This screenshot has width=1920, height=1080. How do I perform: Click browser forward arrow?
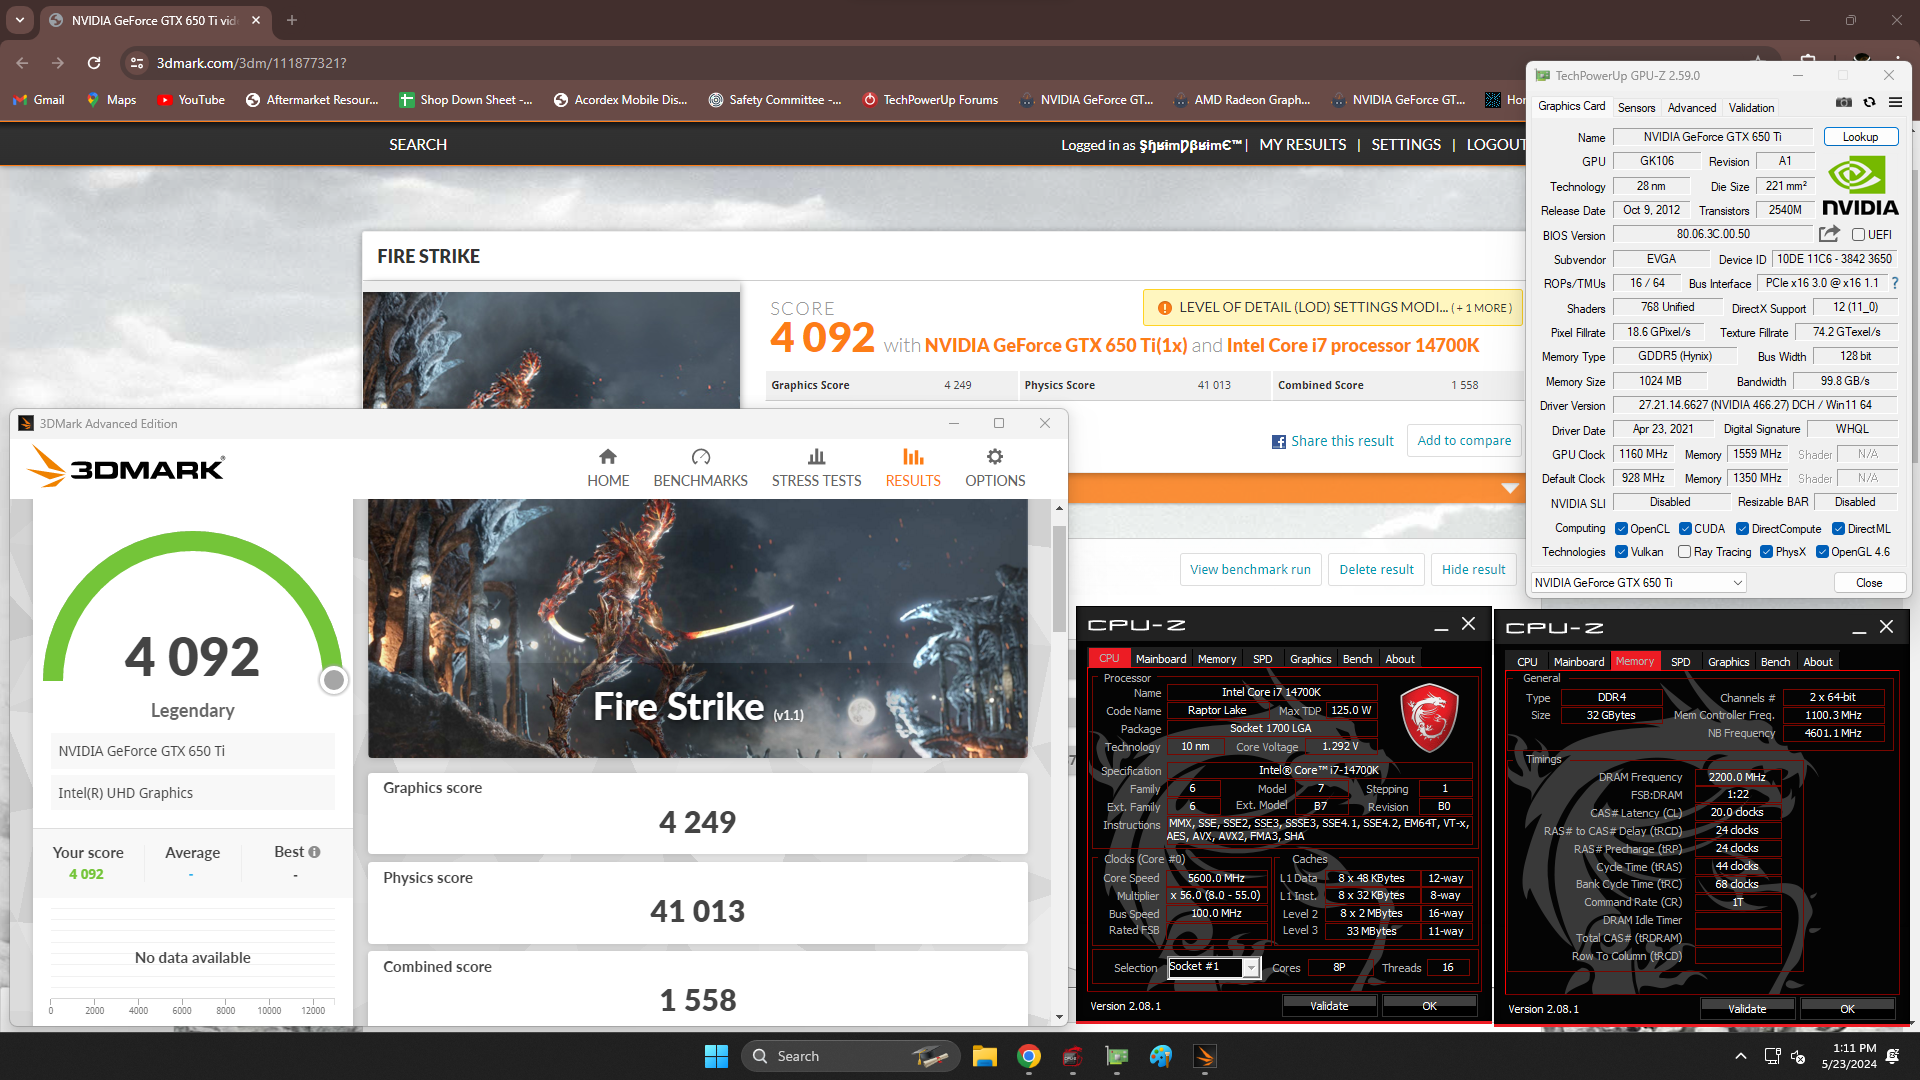click(58, 63)
